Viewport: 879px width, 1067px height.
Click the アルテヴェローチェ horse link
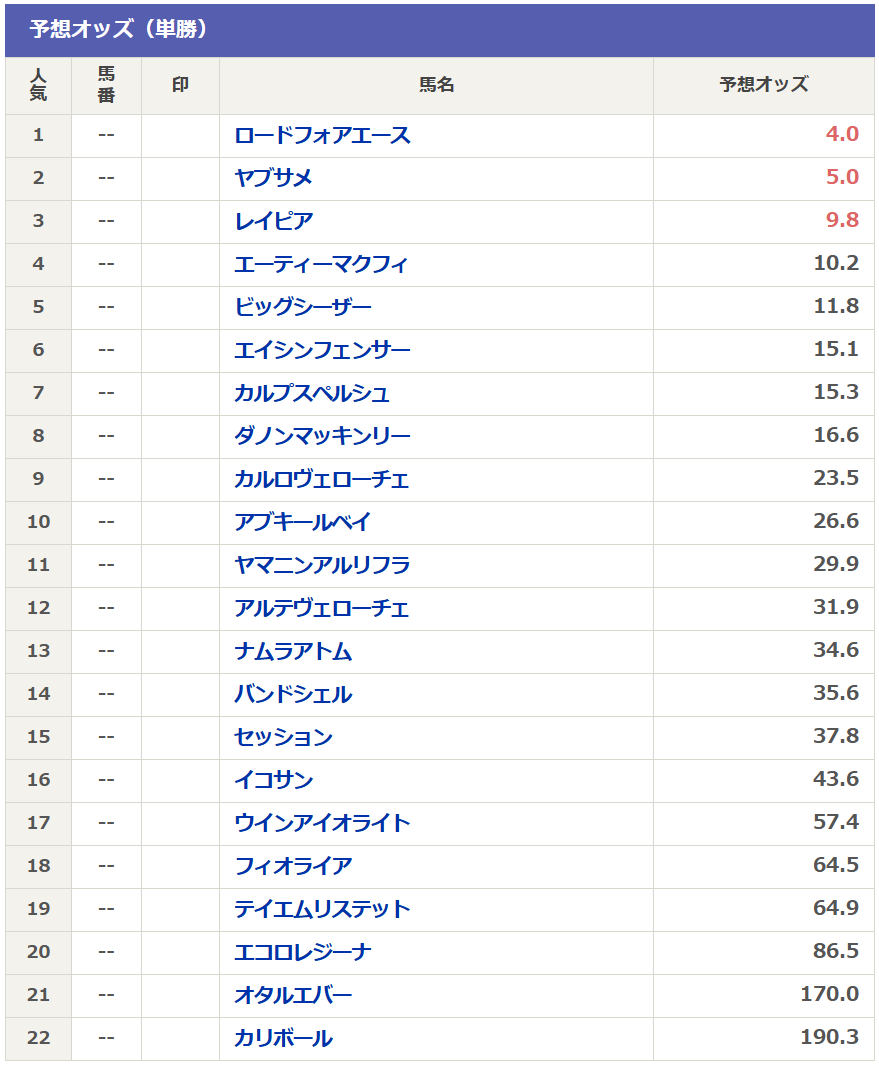coord(321,608)
